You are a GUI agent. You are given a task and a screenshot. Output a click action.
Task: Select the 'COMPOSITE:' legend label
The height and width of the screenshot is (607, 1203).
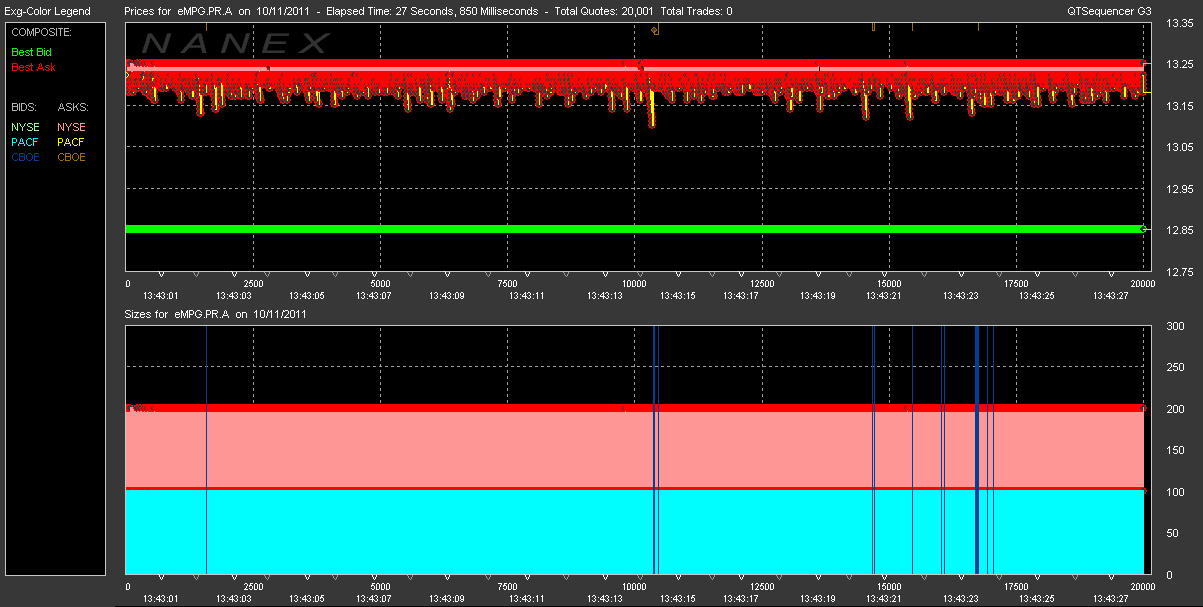pos(40,32)
